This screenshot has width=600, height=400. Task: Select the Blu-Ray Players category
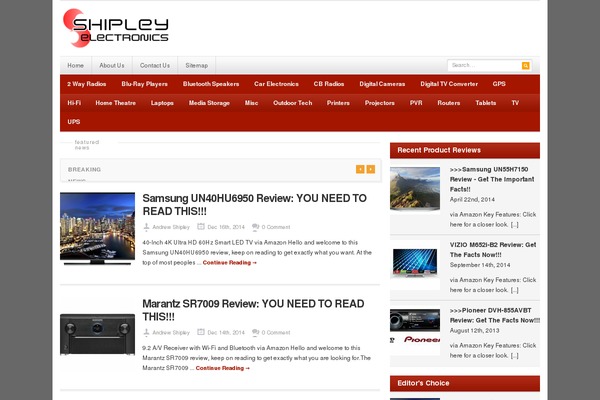click(x=144, y=84)
